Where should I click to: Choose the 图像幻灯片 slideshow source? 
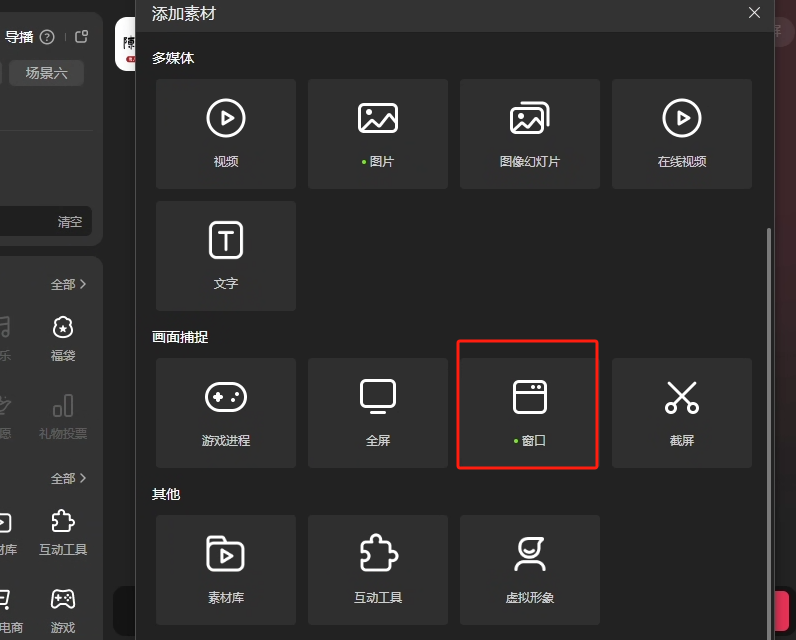point(530,134)
